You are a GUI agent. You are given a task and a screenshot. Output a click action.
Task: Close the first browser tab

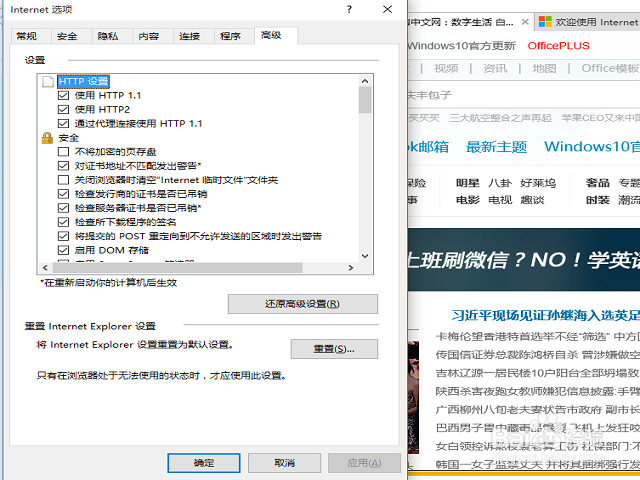525,22
